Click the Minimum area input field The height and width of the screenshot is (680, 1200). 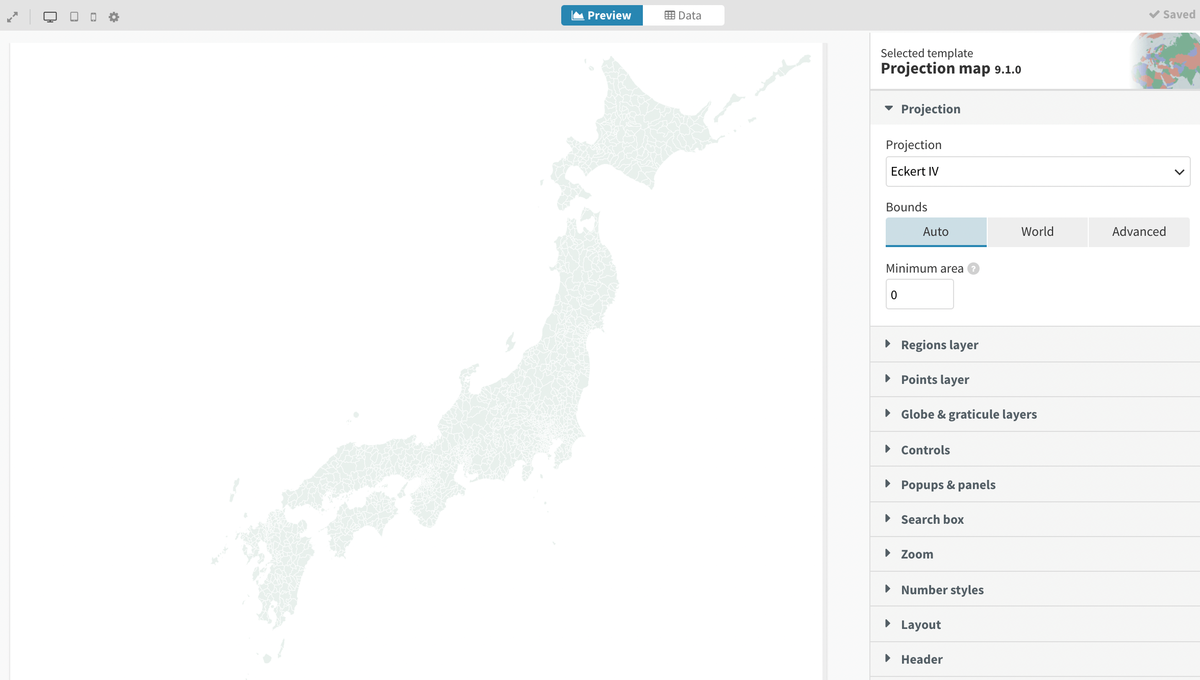[x=920, y=294]
